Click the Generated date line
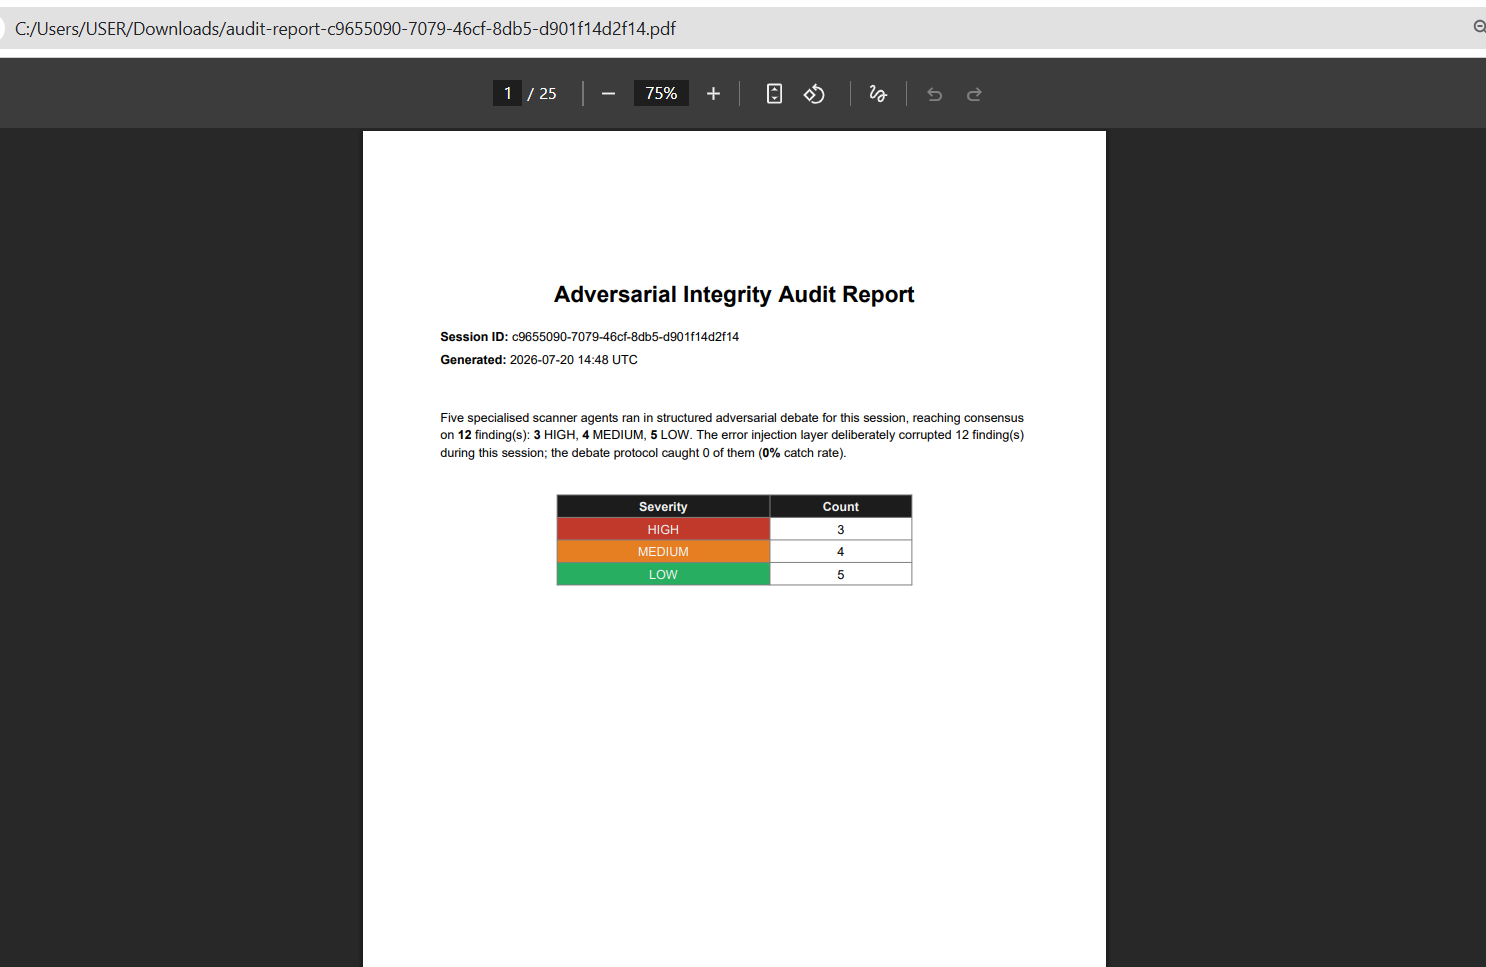This screenshot has height=967, width=1486. (x=539, y=360)
